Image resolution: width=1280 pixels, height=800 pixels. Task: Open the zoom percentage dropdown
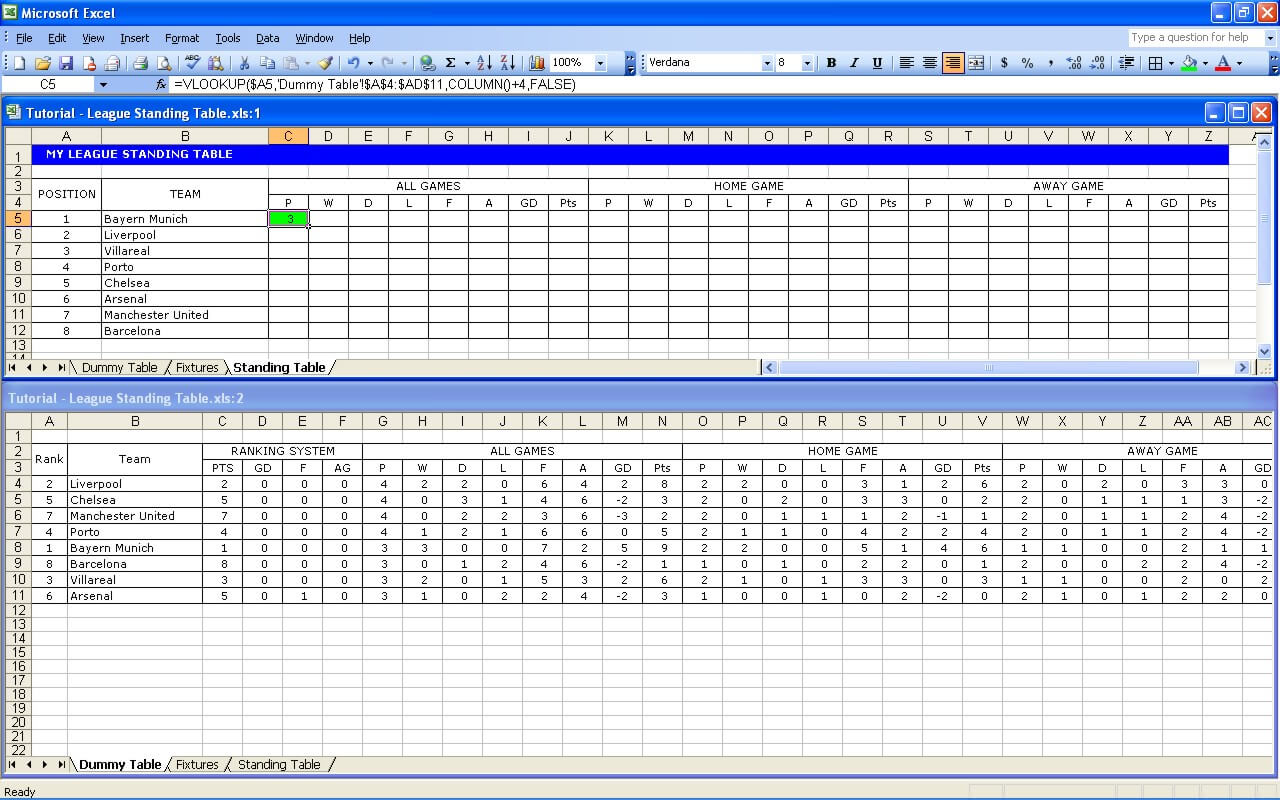click(x=600, y=63)
